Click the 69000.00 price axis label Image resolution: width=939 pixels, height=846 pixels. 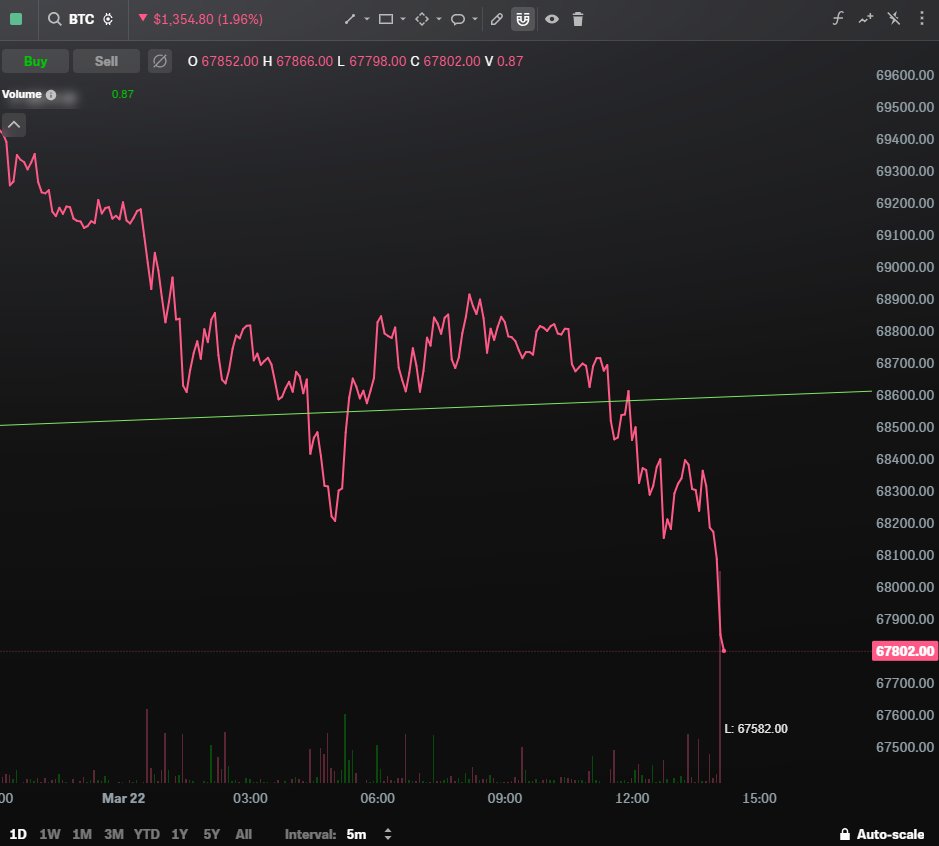click(x=904, y=267)
